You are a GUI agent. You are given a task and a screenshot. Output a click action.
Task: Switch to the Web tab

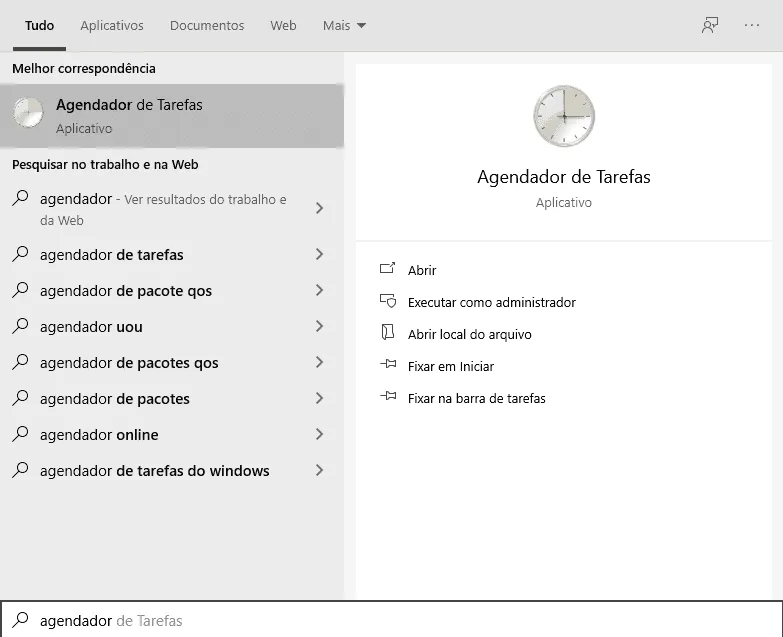[x=283, y=25]
